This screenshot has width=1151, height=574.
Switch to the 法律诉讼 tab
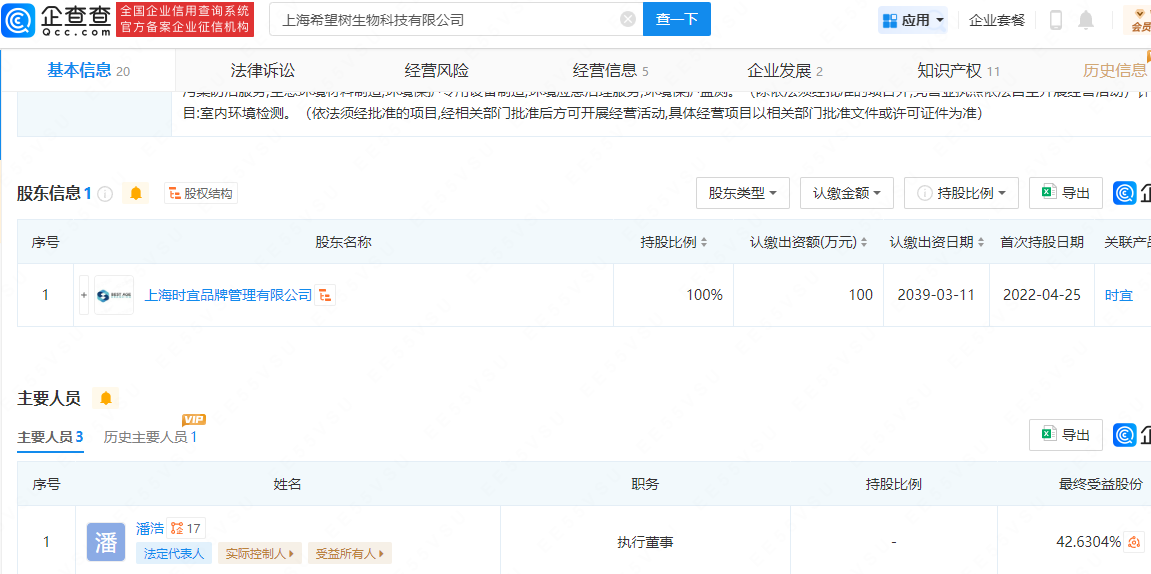click(262, 70)
